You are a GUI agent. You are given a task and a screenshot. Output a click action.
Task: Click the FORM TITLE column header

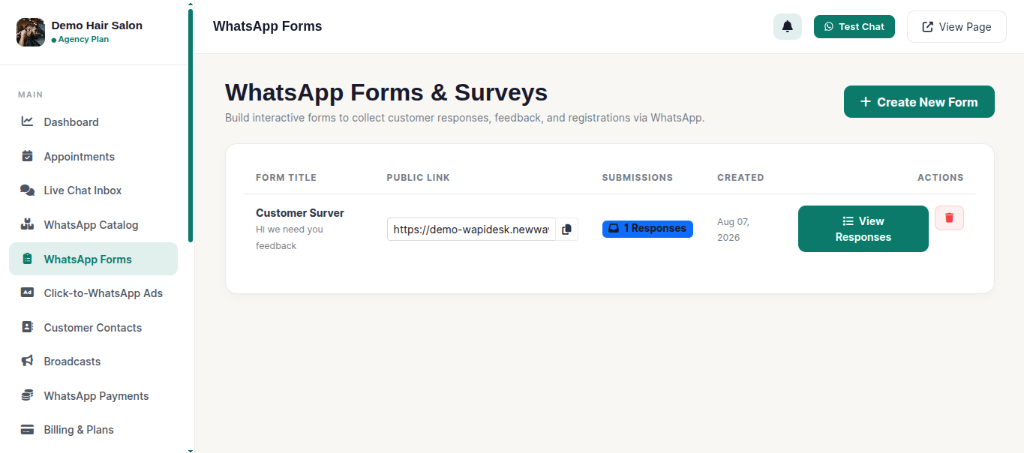point(286,178)
